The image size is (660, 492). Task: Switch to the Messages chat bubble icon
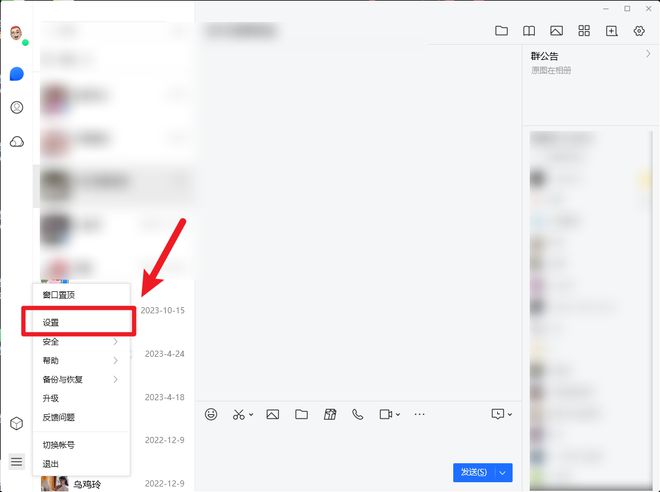click(17, 74)
